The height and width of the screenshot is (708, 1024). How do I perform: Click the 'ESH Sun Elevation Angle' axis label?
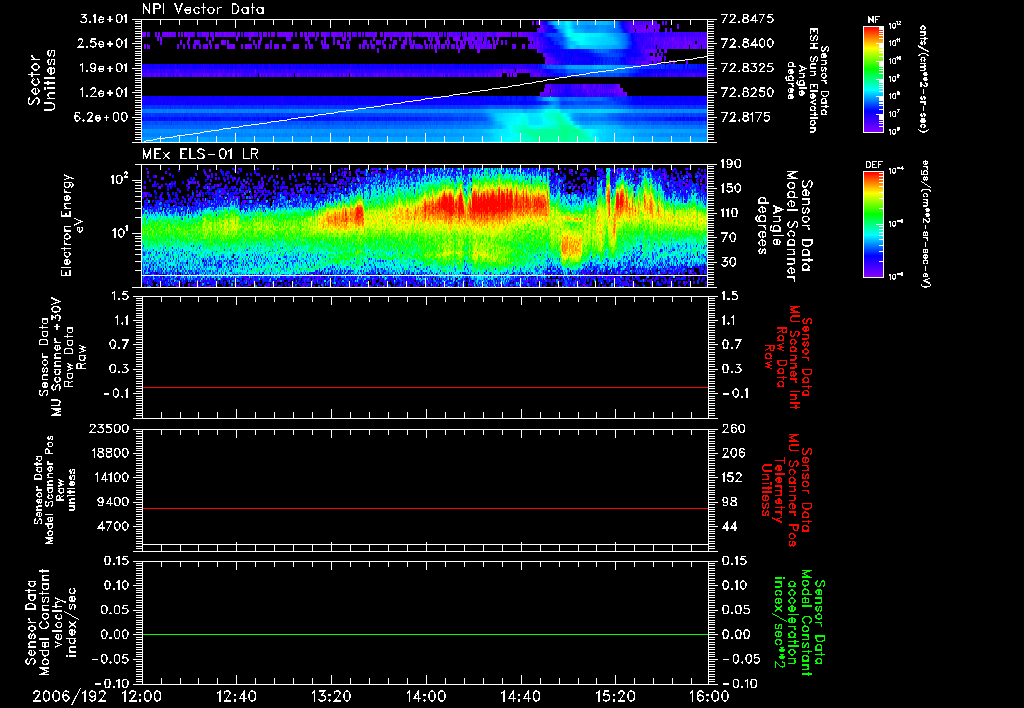click(807, 80)
